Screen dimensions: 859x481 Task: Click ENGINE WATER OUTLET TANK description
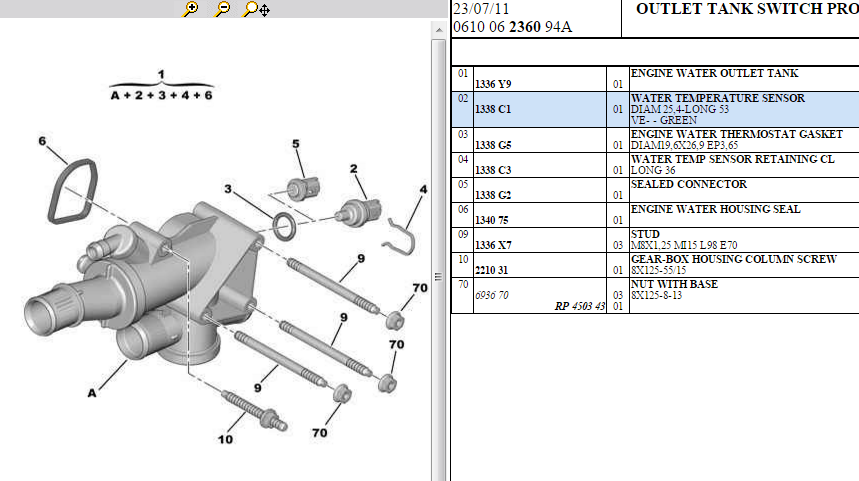(714, 73)
